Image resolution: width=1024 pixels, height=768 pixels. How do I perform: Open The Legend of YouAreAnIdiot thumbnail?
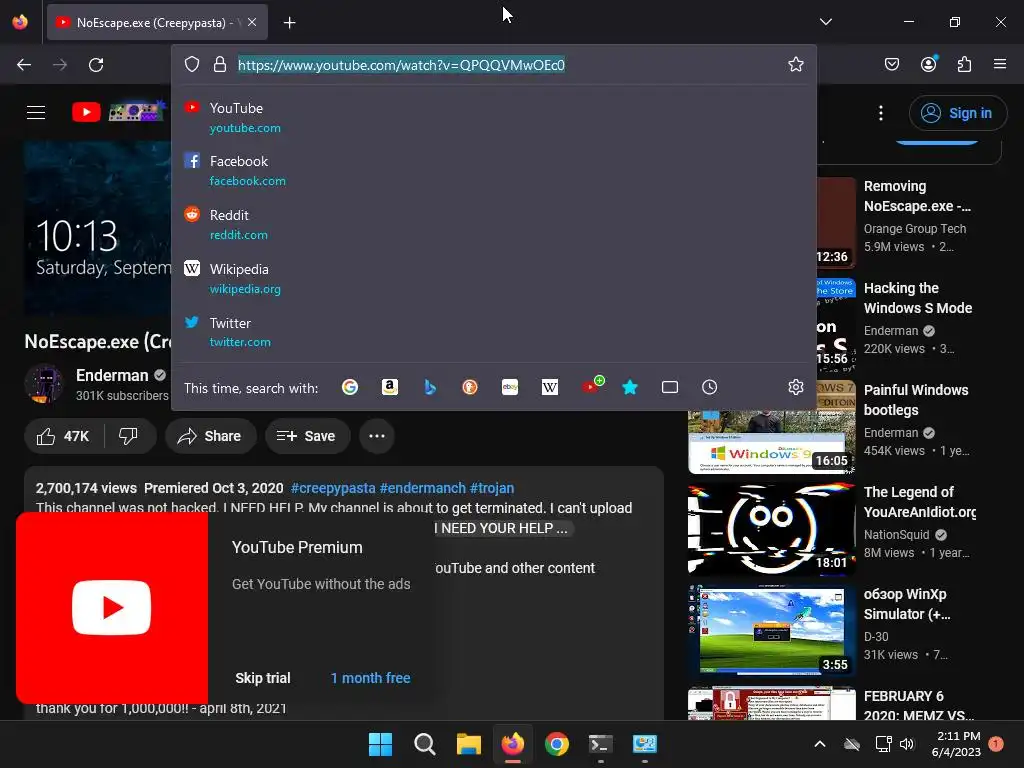click(771, 530)
